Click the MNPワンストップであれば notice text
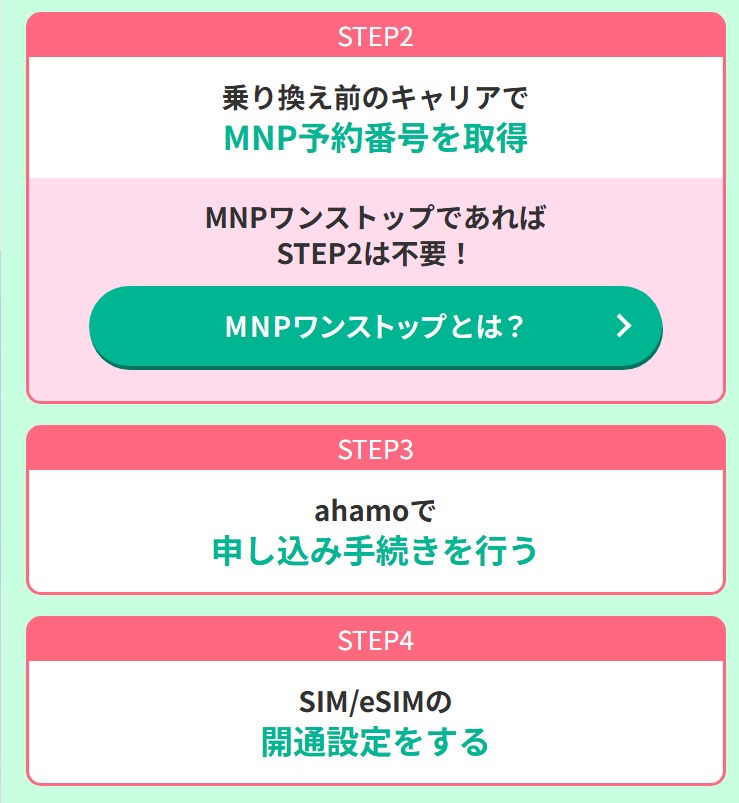 [375, 217]
